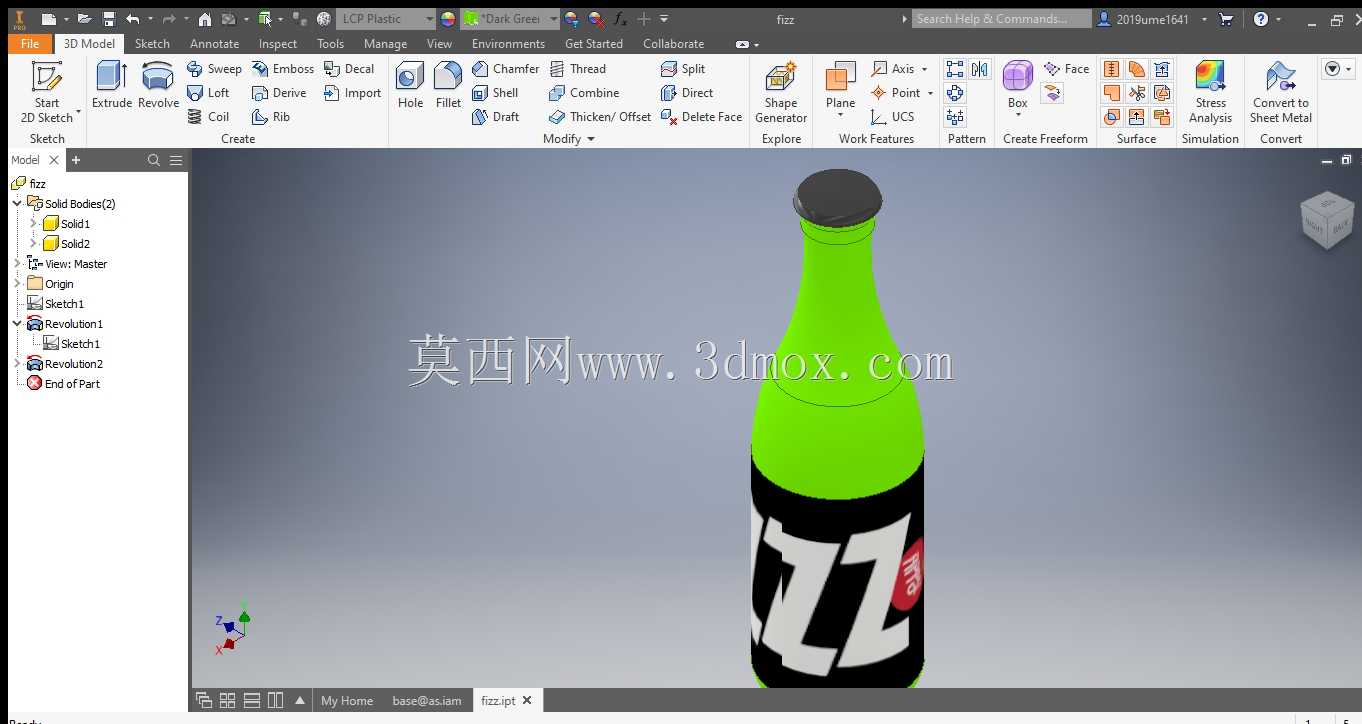This screenshot has height=724, width=1362.
Task: Select the UCS tool
Action: (892, 117)
